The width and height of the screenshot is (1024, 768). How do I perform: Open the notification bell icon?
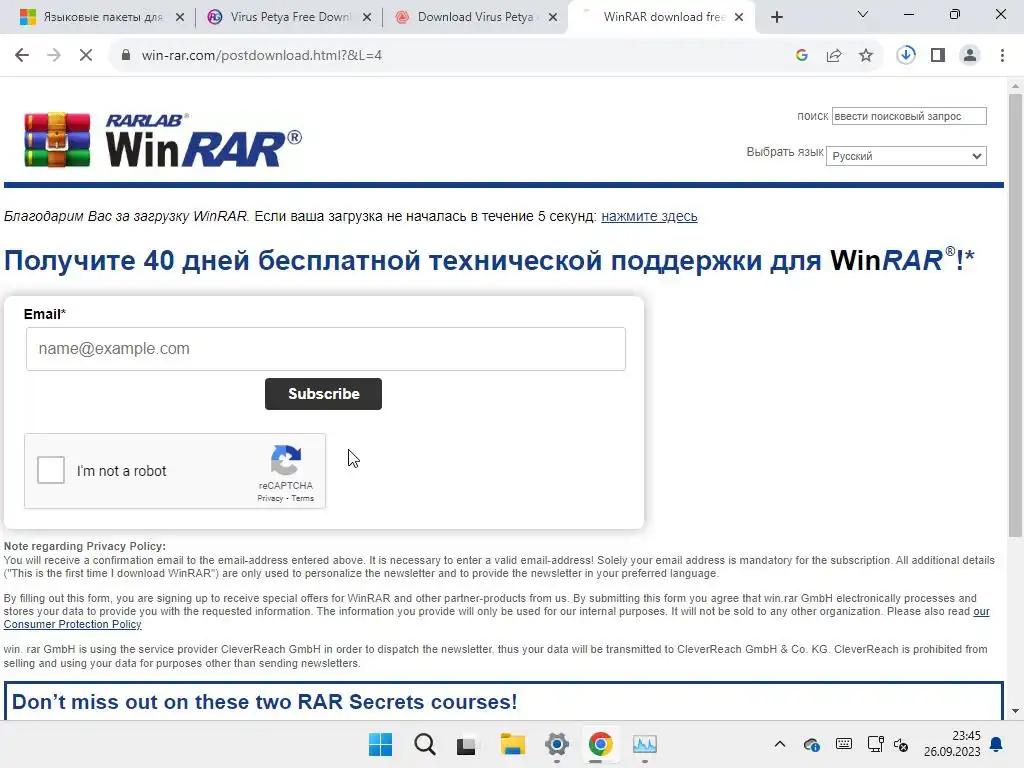(x=996, y=744)
